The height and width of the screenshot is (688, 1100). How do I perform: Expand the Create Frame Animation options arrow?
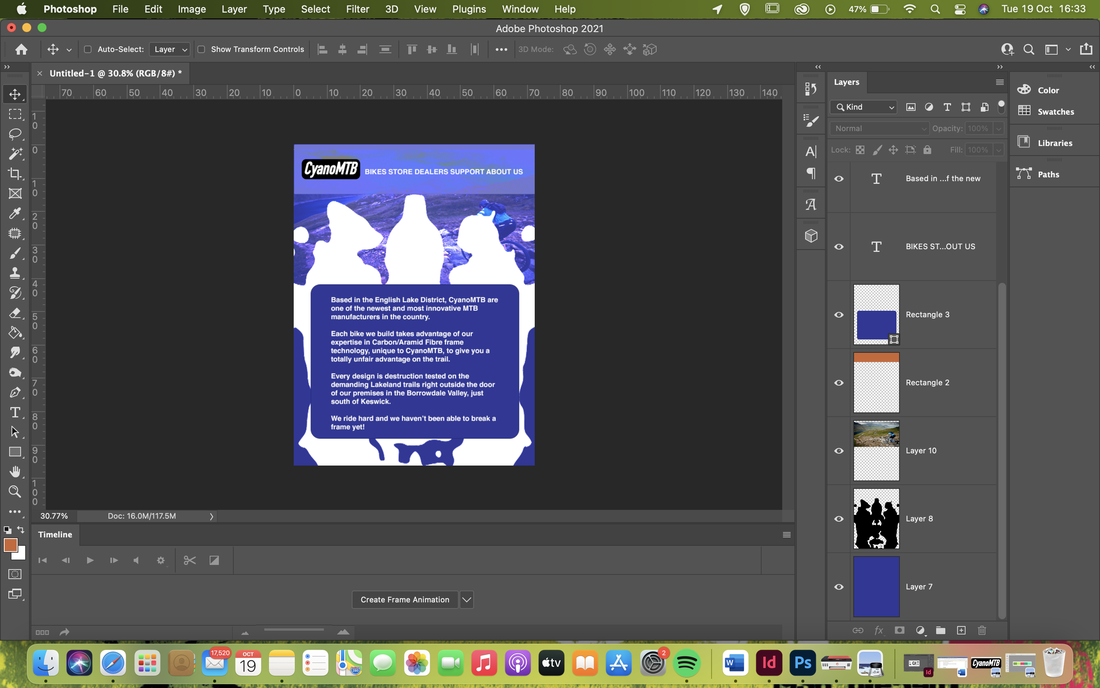[x=467, y=600]
